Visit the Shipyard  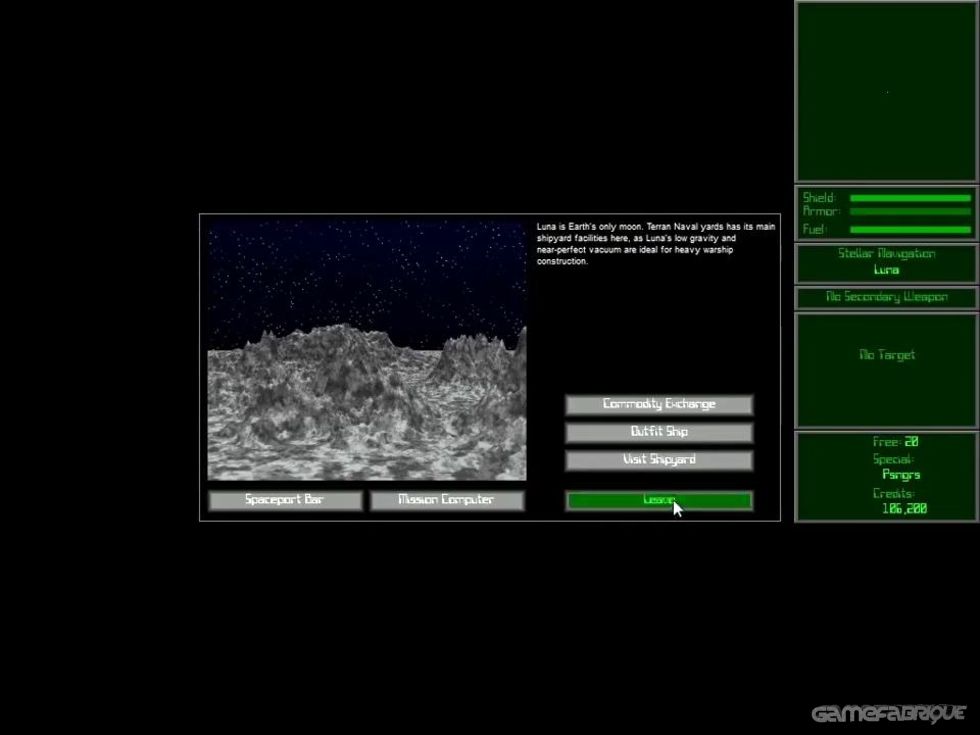tap(659, 460)
